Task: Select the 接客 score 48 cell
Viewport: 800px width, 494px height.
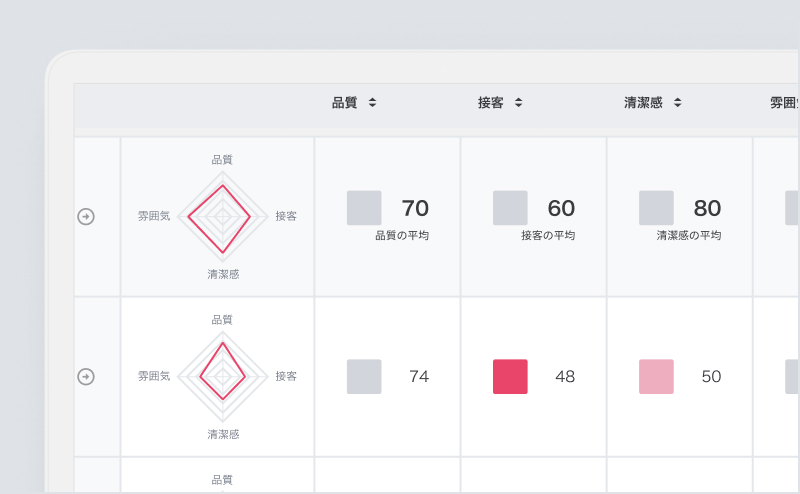Action: click(x=534, y=377)
